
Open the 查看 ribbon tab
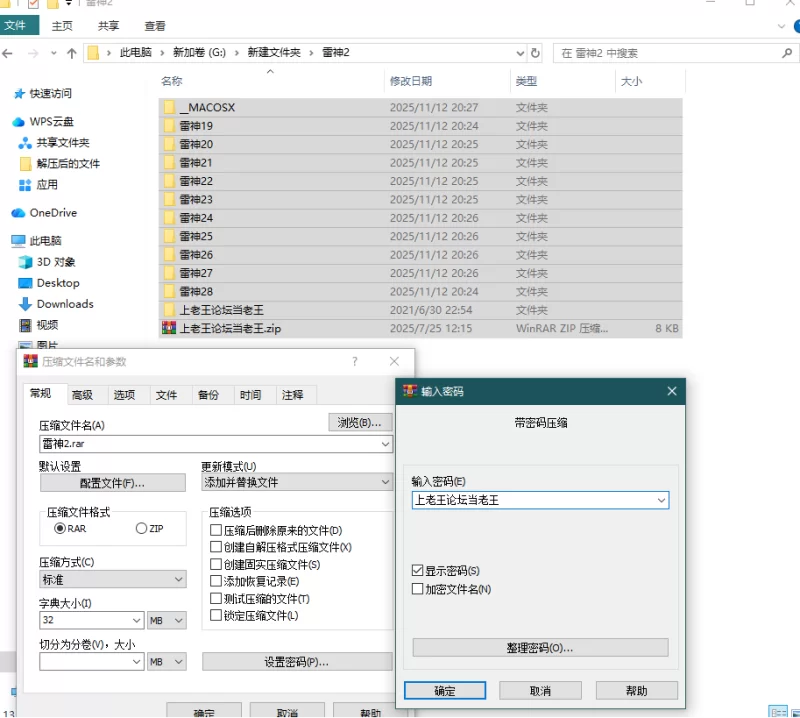coord(155,25)
